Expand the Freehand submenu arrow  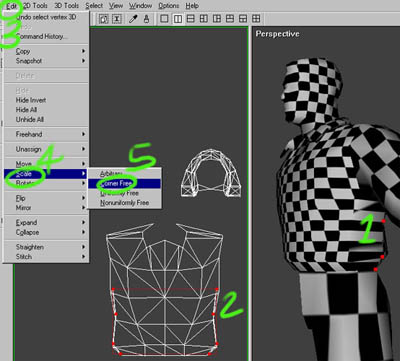pos(83,134)
